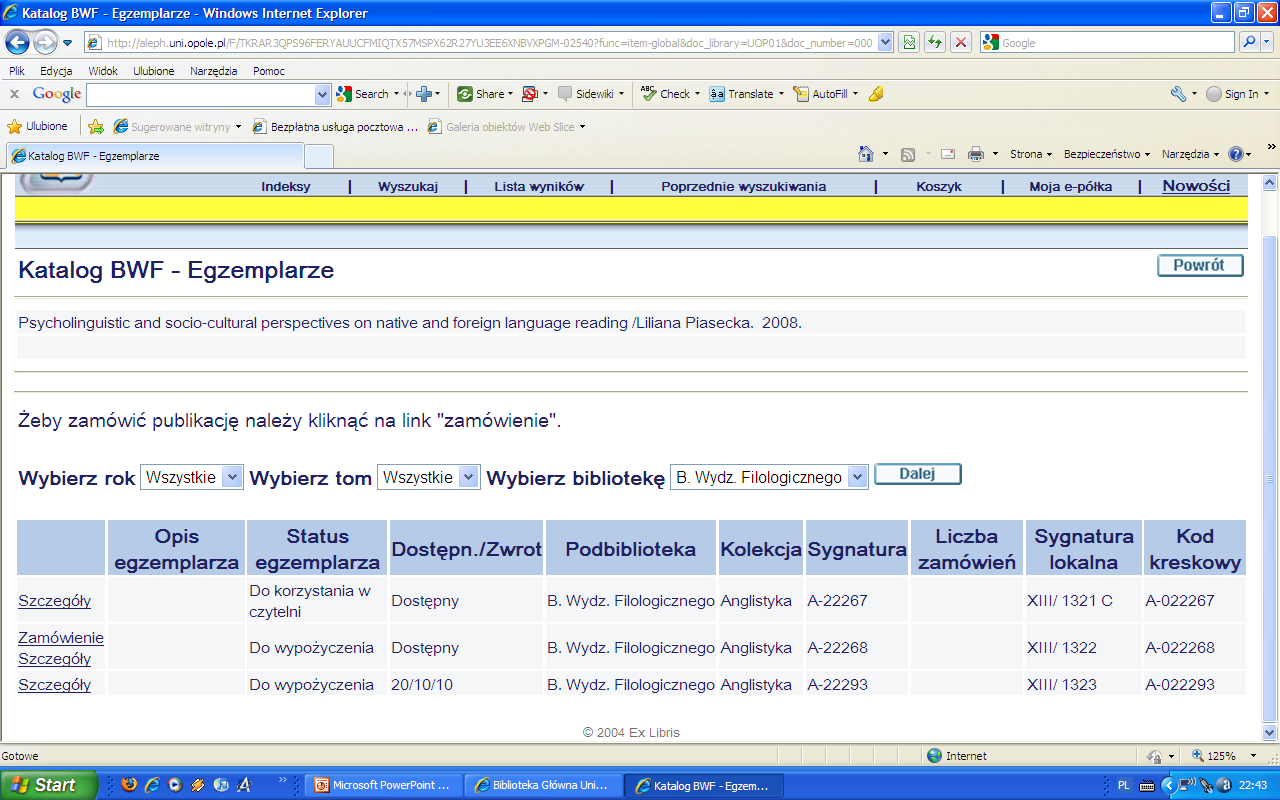Open the Sugerowane witryny favorite link

point(177,126)
